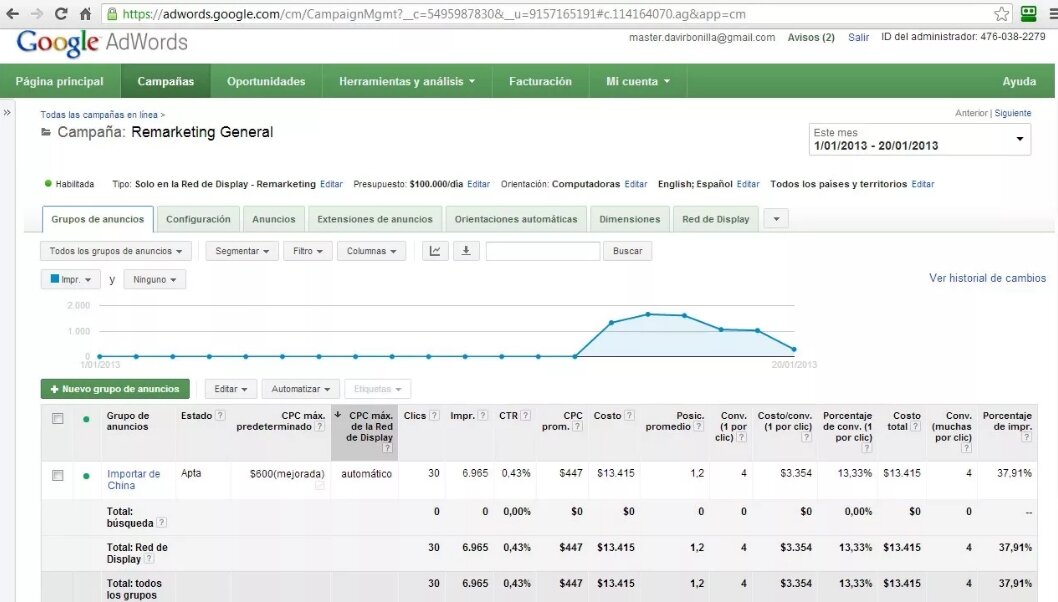This screenshot has width=1058, height=602.
Task: Click status dot of Importar de China
Action: click(86, 476)
